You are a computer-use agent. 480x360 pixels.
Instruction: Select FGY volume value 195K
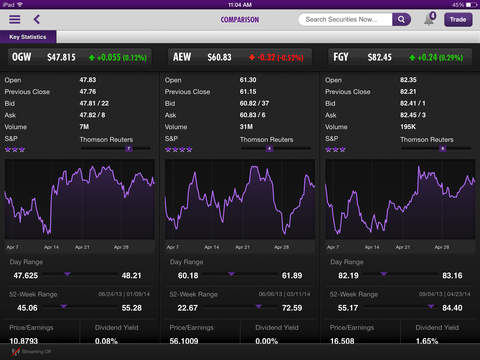(x=408, y=127)
